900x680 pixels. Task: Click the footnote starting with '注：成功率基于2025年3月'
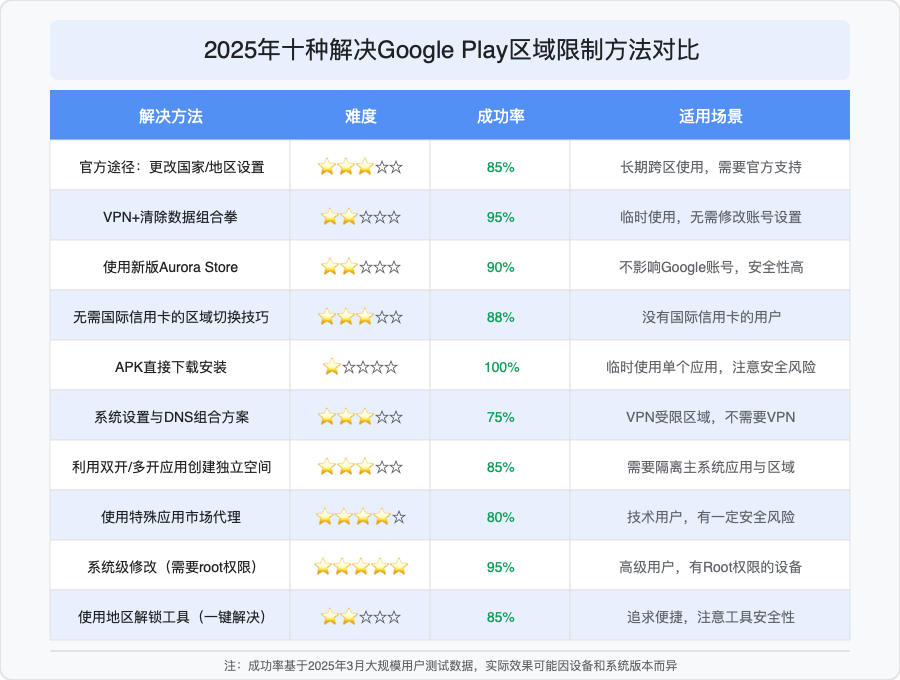(451, 666)
